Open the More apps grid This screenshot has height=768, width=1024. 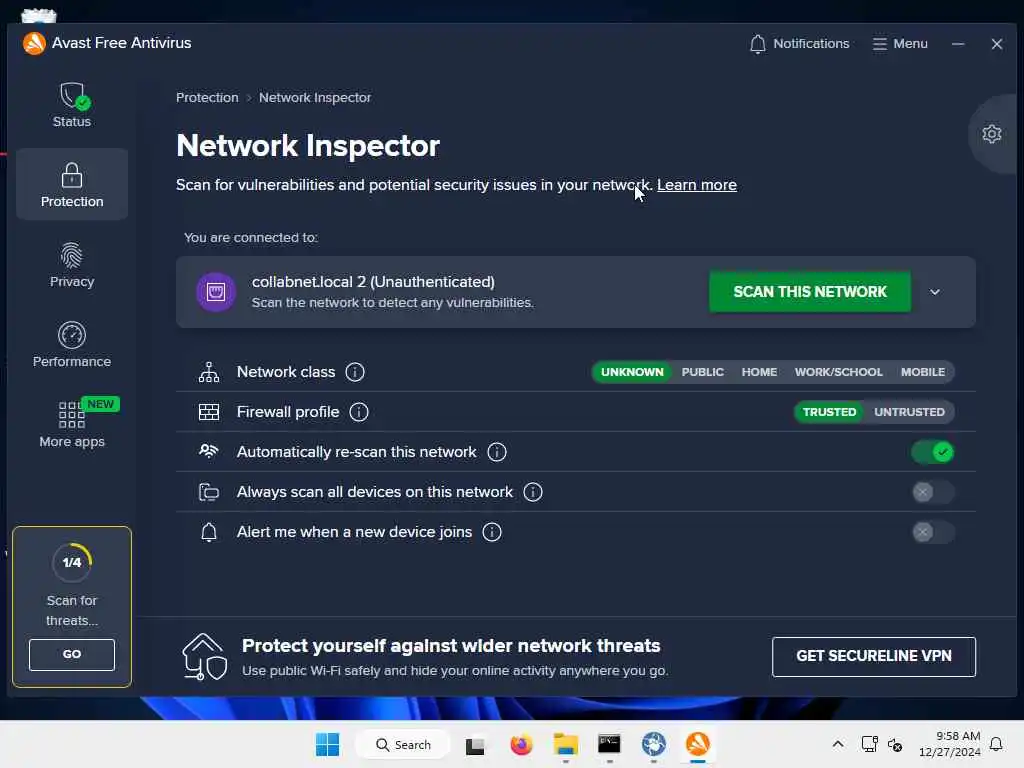[72, 424]
